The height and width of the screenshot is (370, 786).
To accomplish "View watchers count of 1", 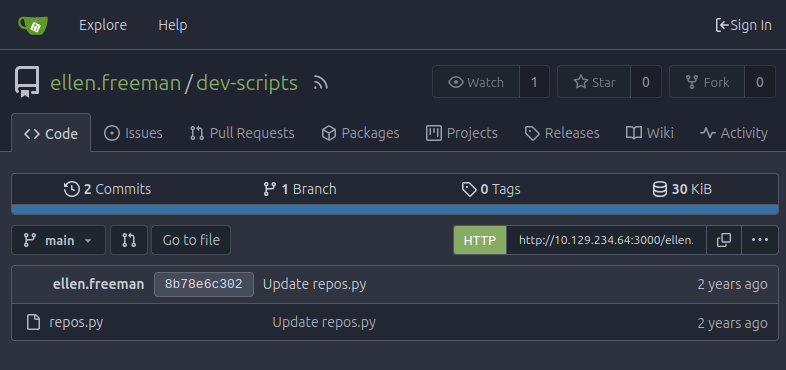I will click(x=534, y=82).
